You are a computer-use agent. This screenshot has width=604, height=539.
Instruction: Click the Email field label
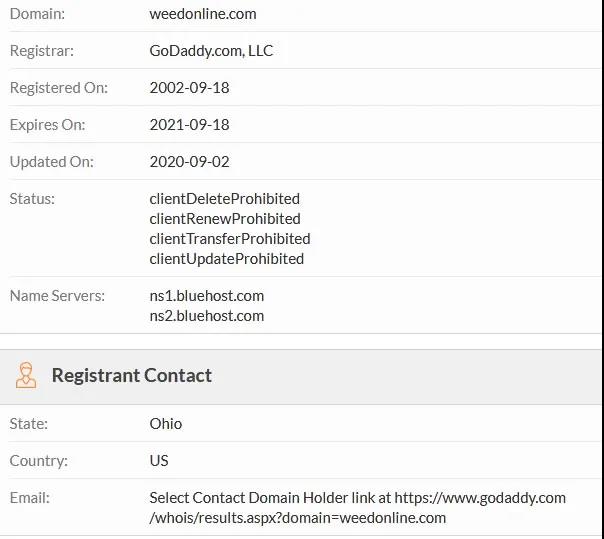(x=30, y=498)
